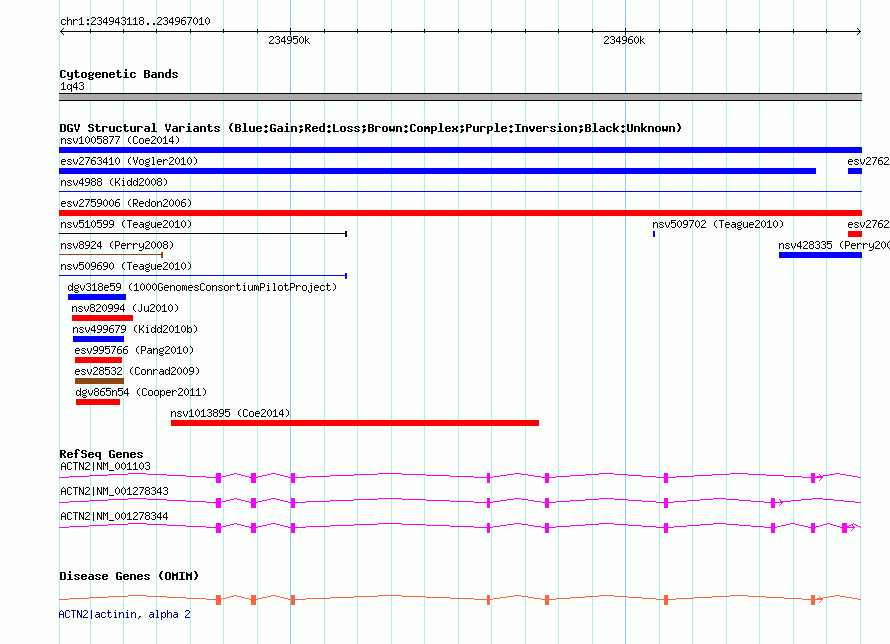Click the nsv510599 (Teague2010) black variant line
This screenshot has height=644, width=890.
coord(203,234)
